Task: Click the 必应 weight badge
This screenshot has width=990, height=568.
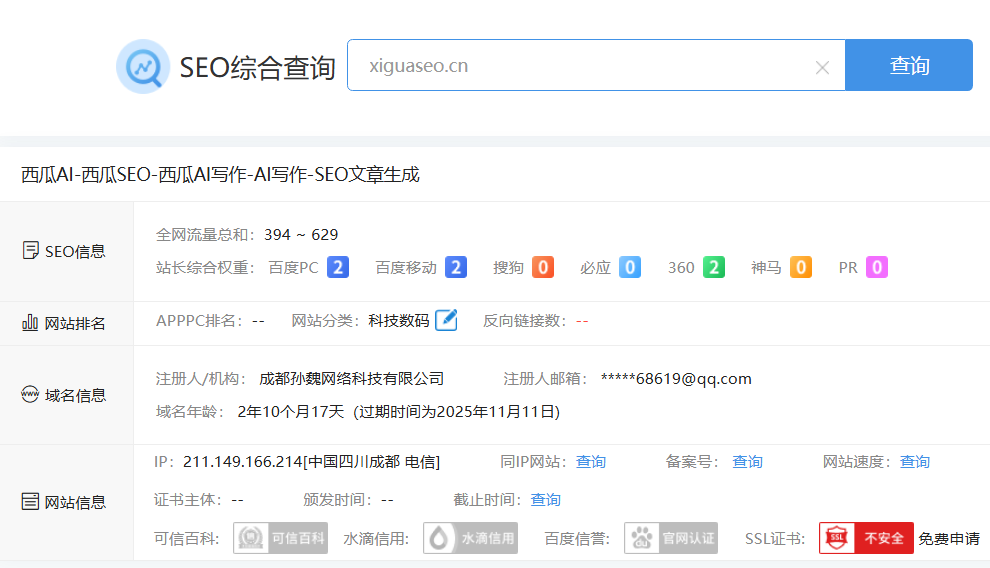Action: point(630,267)
